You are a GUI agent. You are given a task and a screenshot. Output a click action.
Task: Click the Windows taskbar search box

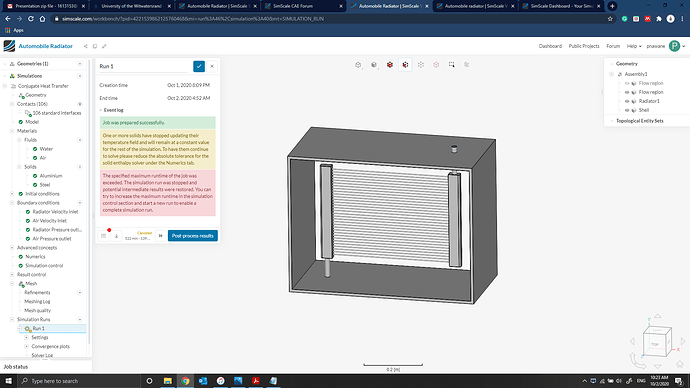(x=79, y=381)
